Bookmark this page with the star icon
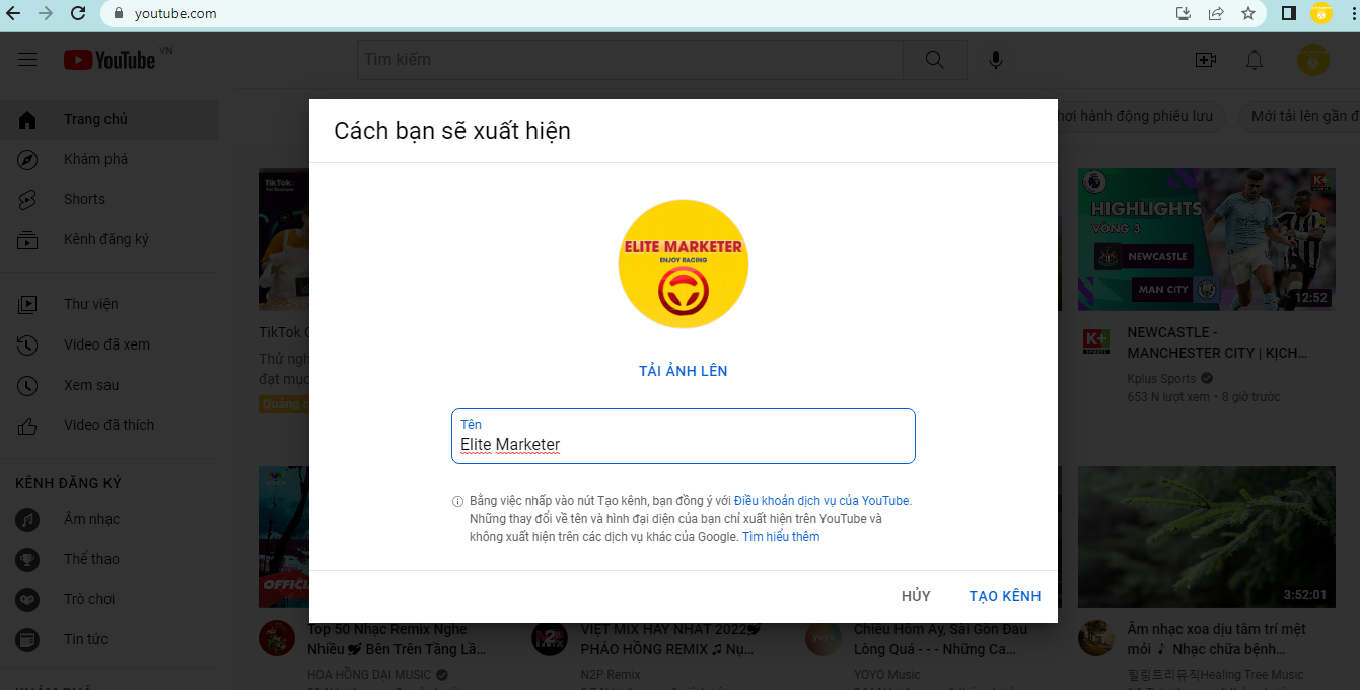 (1248, 14)
